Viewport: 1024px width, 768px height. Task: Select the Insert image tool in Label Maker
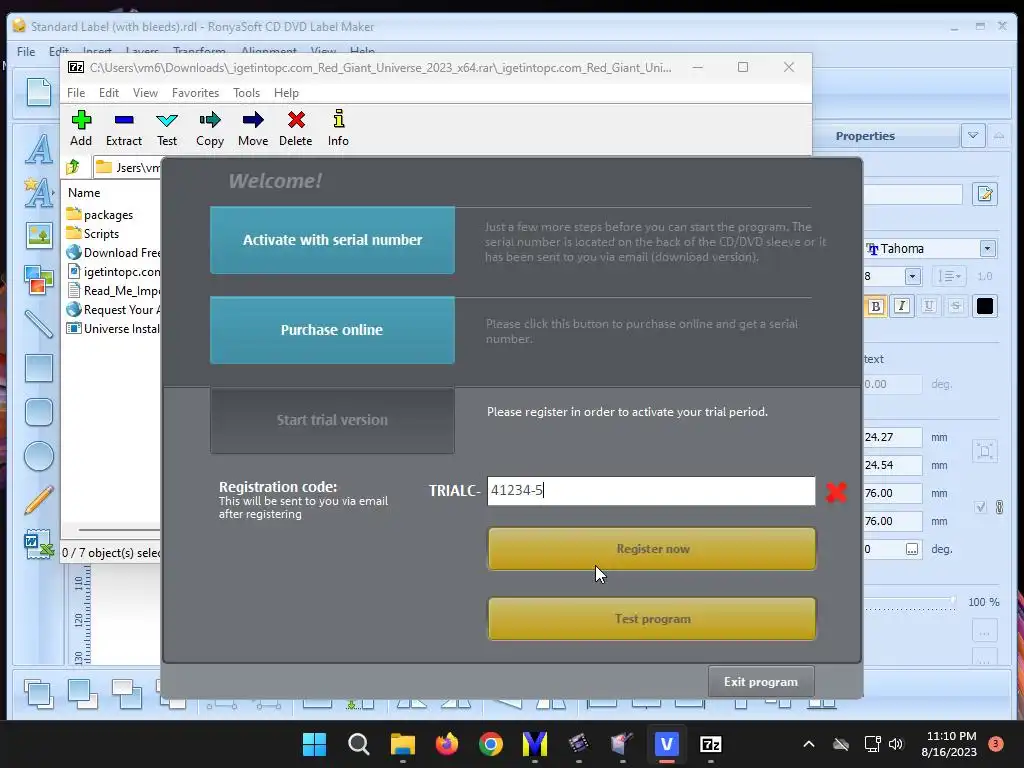[x=39, y=236]
